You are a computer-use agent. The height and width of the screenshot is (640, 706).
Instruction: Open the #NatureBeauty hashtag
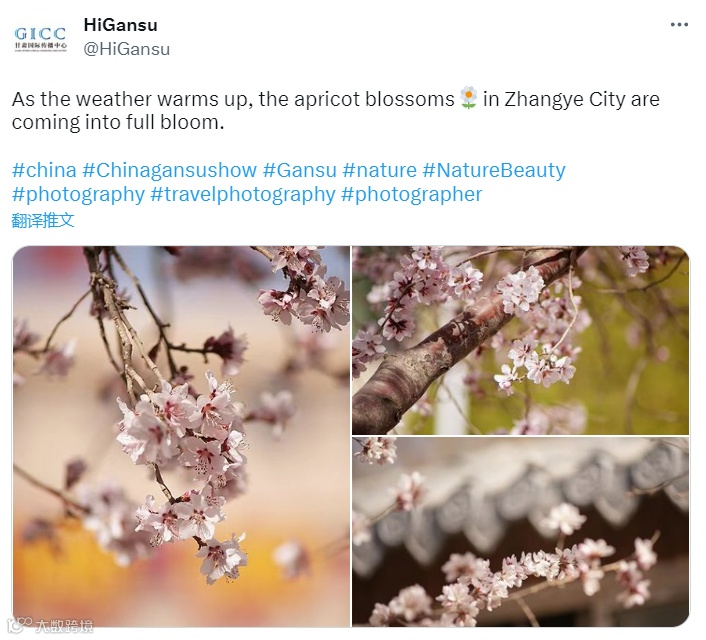pyautogui.click(x=494, y=170)
